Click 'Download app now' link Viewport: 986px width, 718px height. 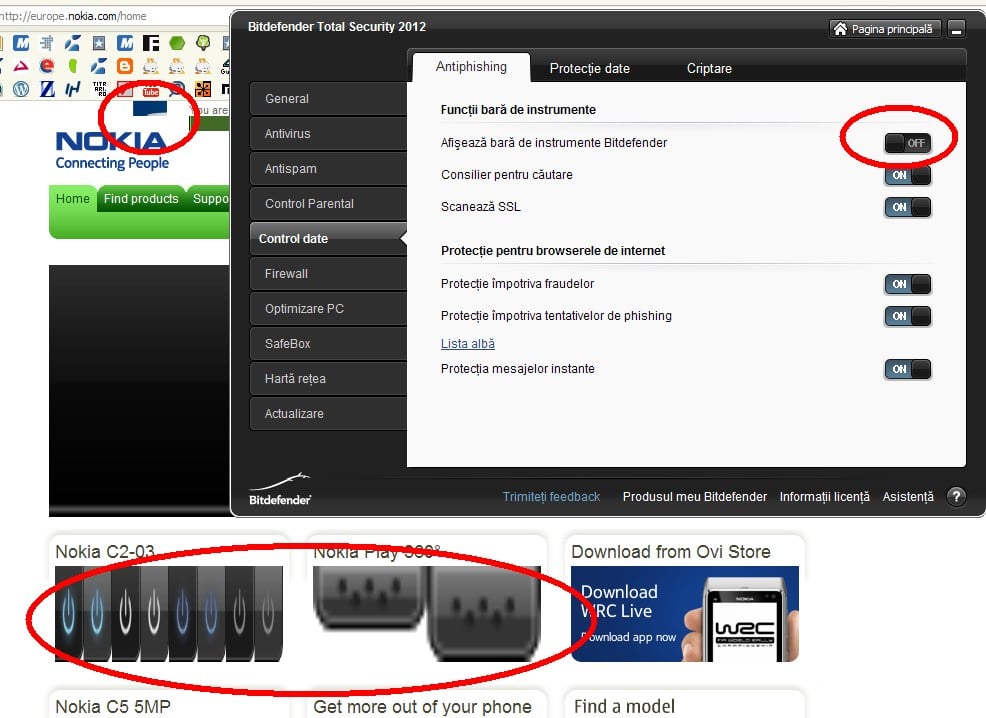pos(629,637)
